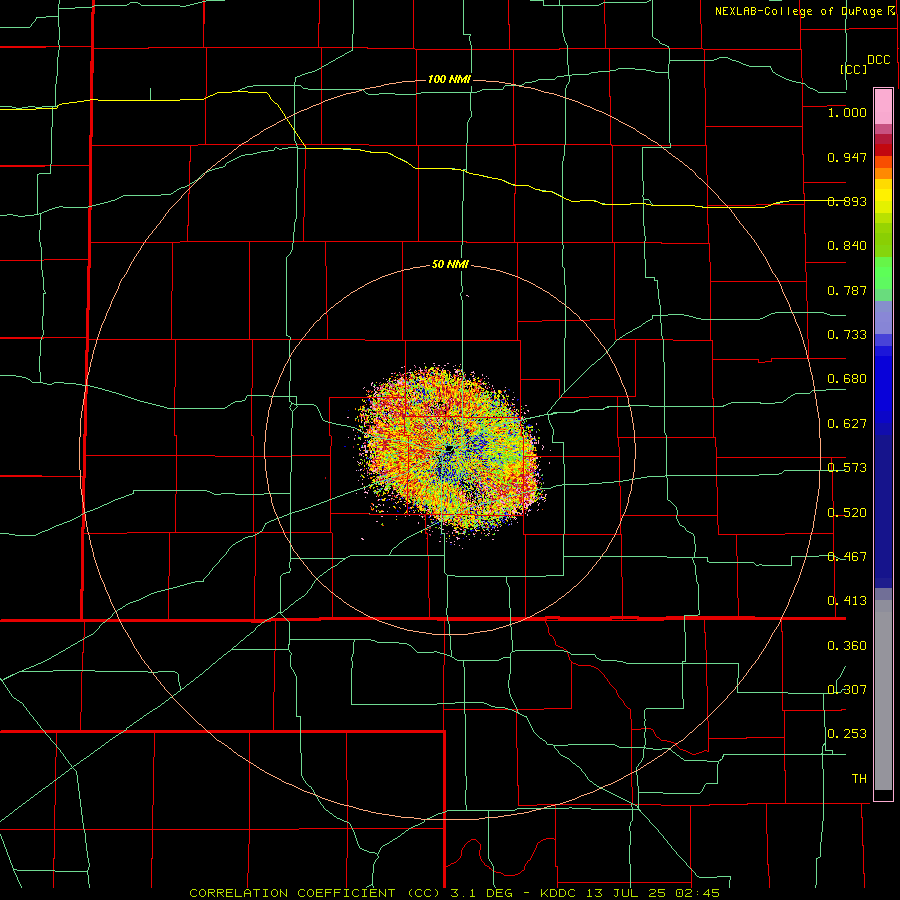This screenshot has width=900, height=900.
Task: Select the 0.627 scale value
Action: coord(847,424)
